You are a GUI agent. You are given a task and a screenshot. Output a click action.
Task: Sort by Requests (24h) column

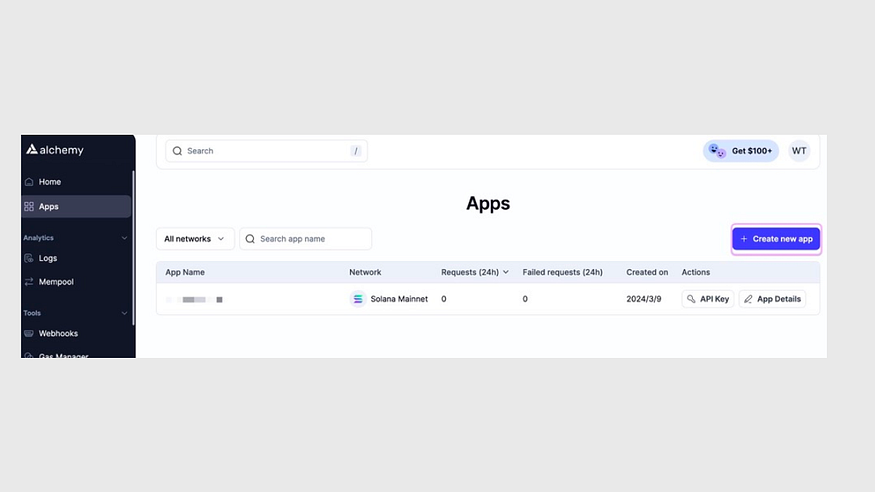[x=475, y=272]
